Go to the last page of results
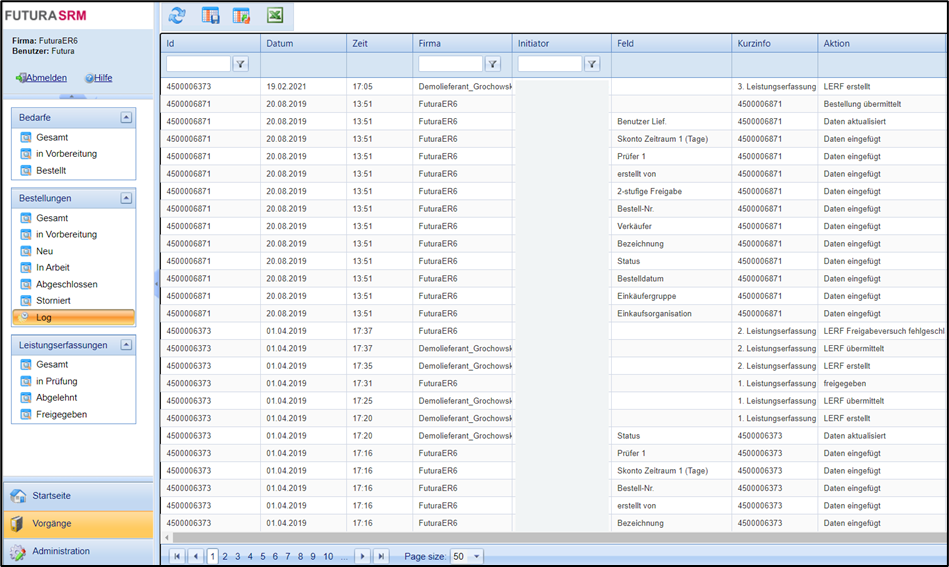The width and height of the screenshot is (949, 567). pos(381,556)
